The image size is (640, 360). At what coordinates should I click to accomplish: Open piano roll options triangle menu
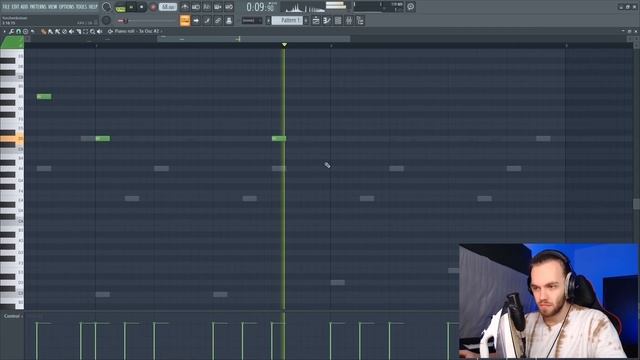4,31
